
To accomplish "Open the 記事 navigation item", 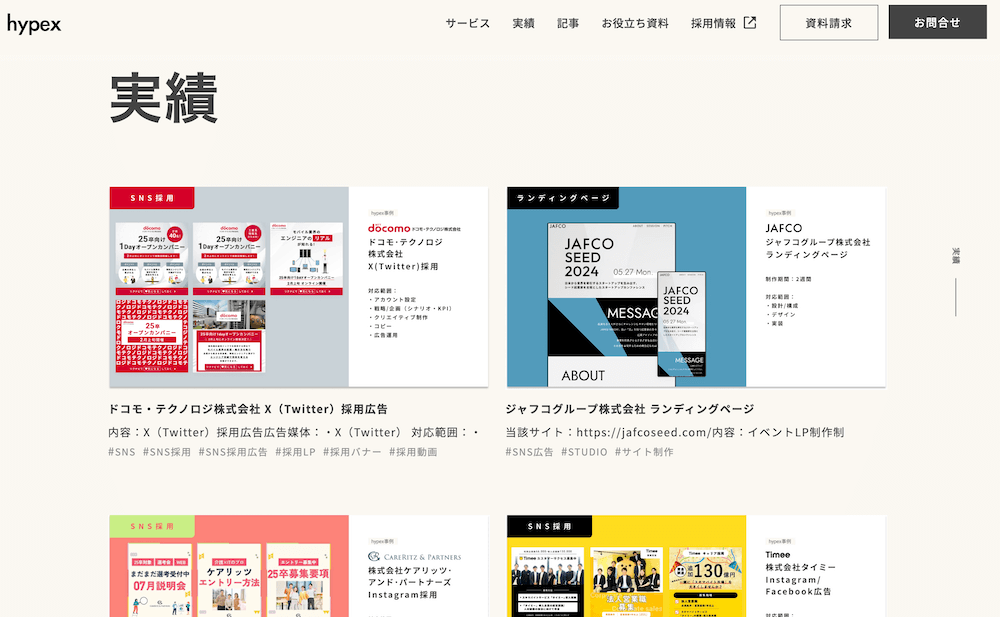I will (x=568, y=23).
